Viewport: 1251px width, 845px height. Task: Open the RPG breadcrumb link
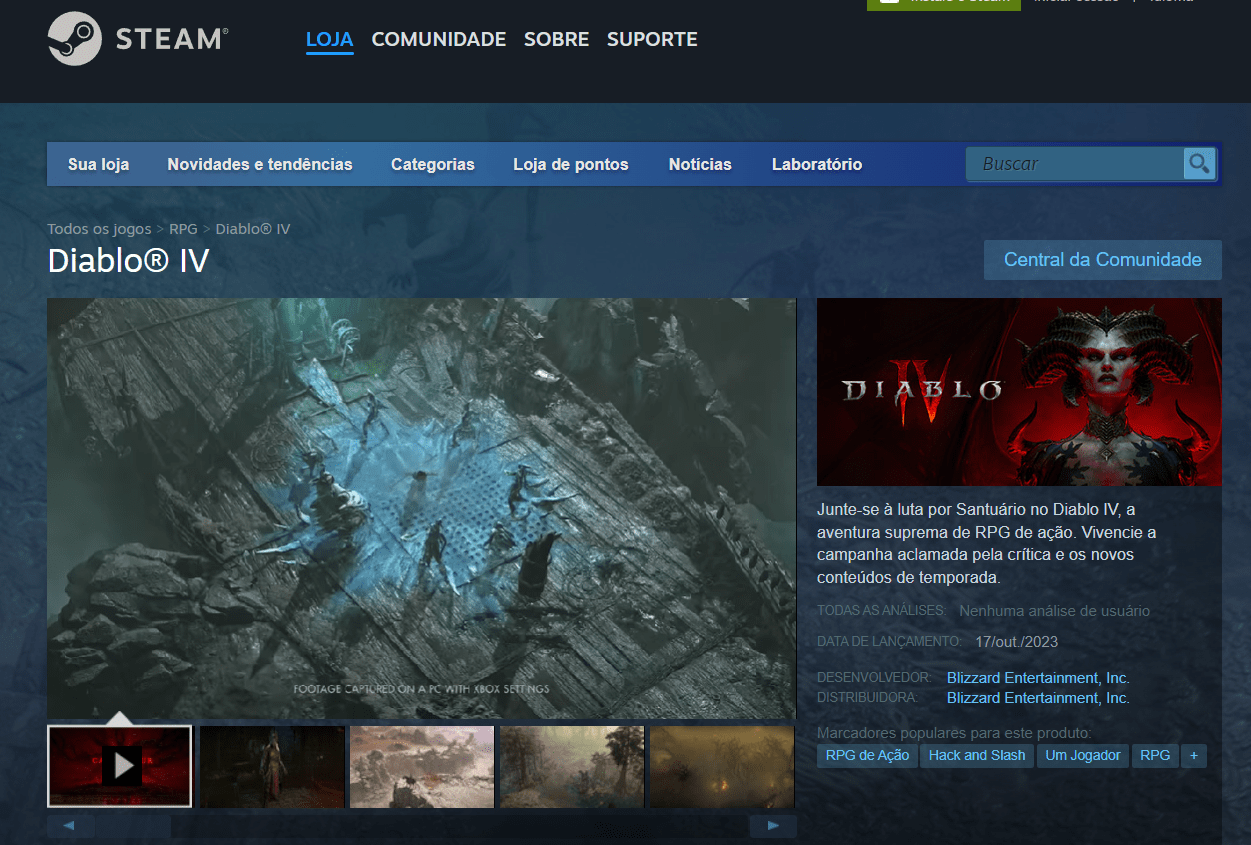tap(183, 228)
